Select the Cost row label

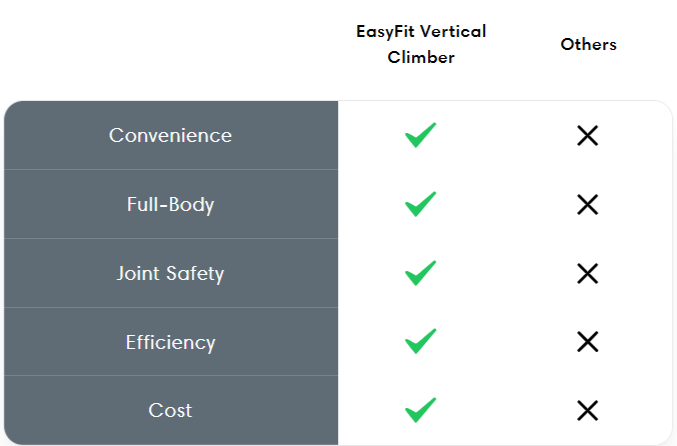tap(171, 410)
